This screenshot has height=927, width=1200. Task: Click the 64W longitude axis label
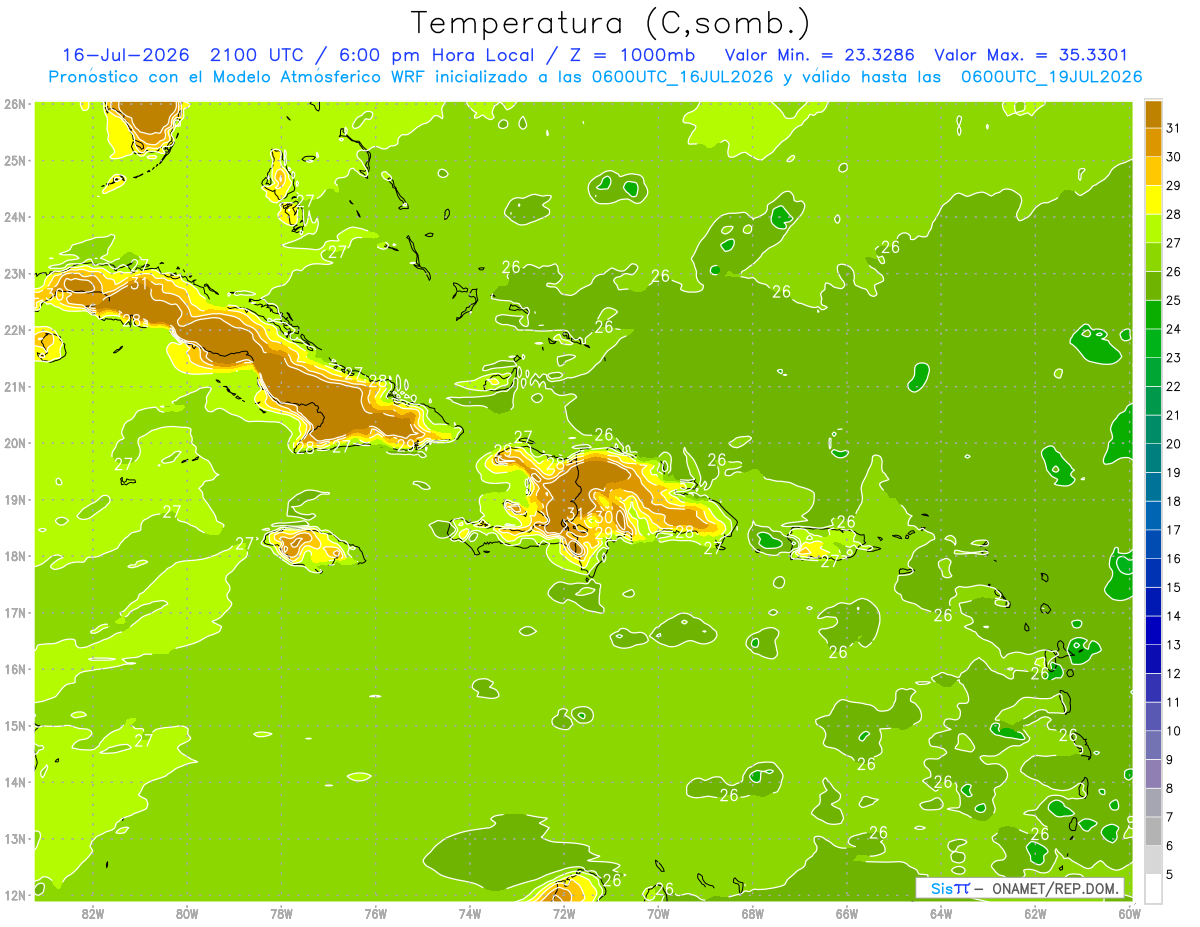[940, 913]
